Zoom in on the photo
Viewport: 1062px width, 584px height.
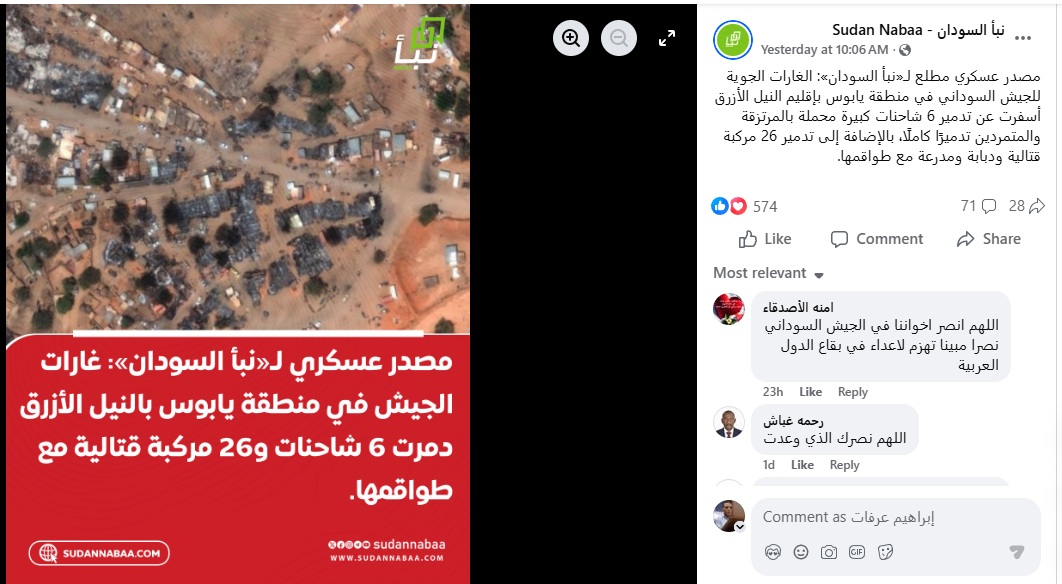(570, 38)
